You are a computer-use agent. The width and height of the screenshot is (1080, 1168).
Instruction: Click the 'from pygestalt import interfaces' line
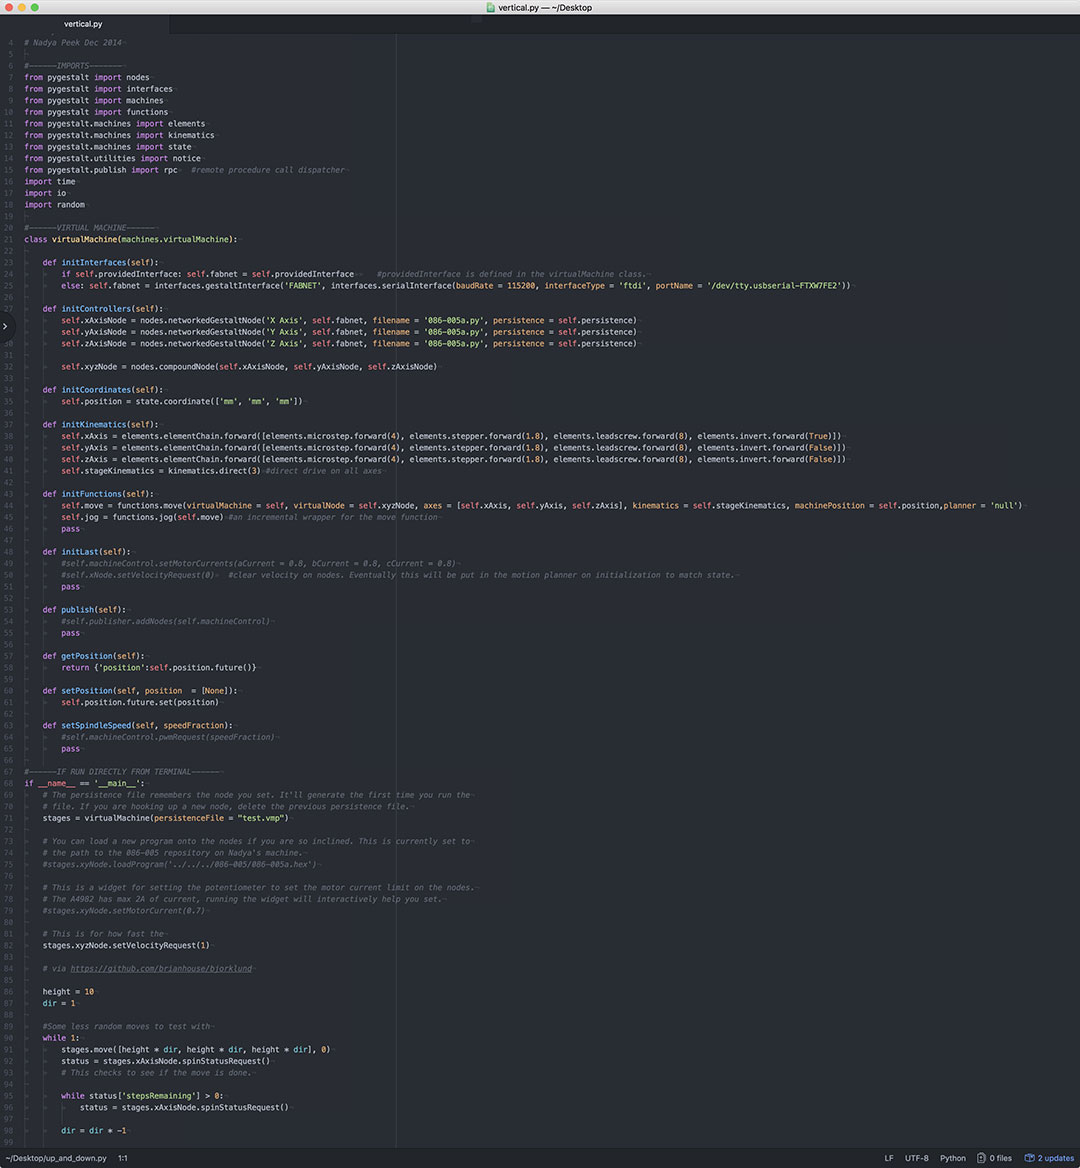[x=98, y=89]
